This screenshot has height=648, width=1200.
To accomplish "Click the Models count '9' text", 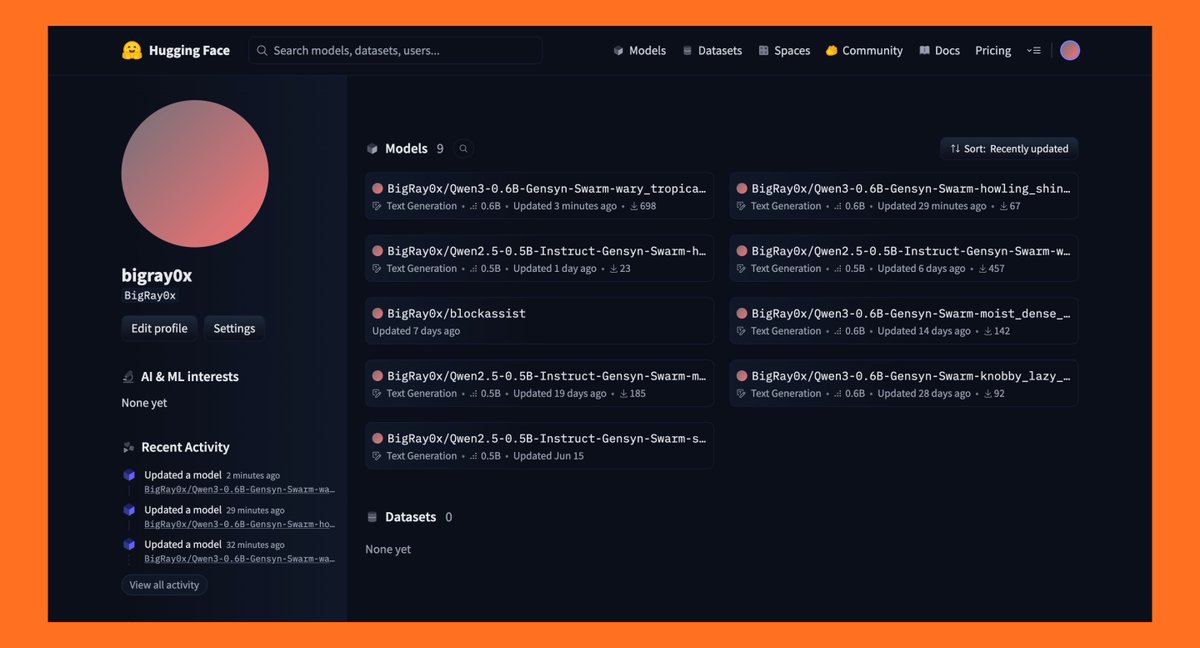I will coord(439,148).
